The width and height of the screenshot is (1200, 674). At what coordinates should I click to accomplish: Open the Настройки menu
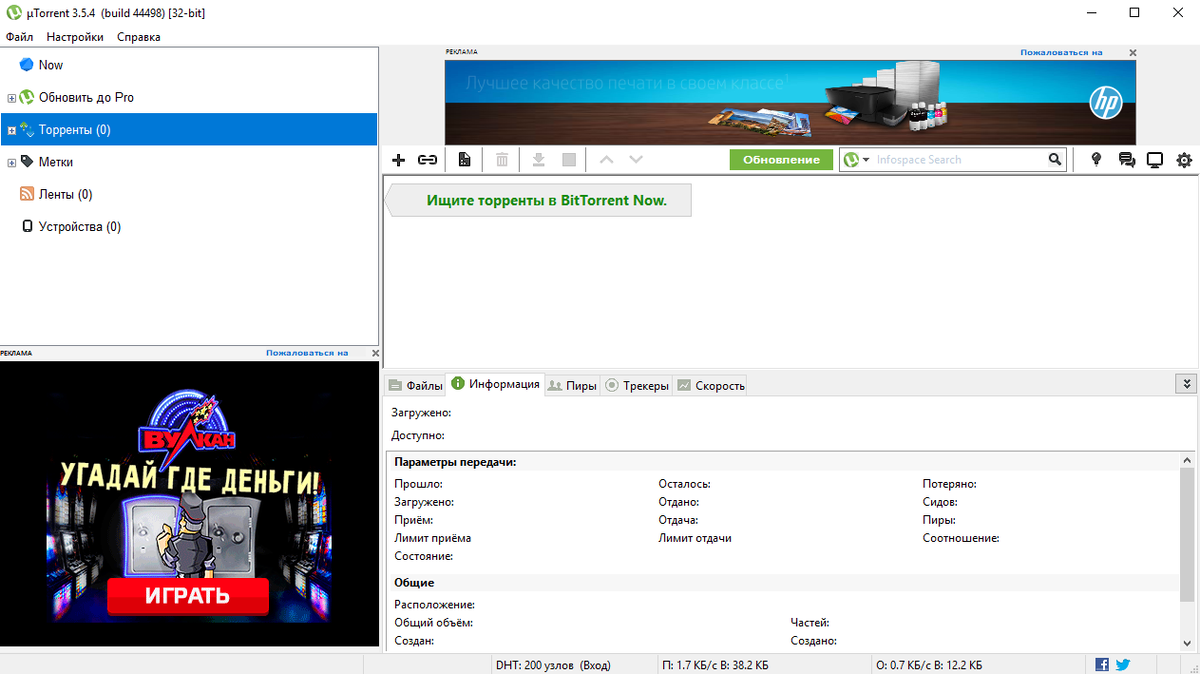[x=75, y=37]
